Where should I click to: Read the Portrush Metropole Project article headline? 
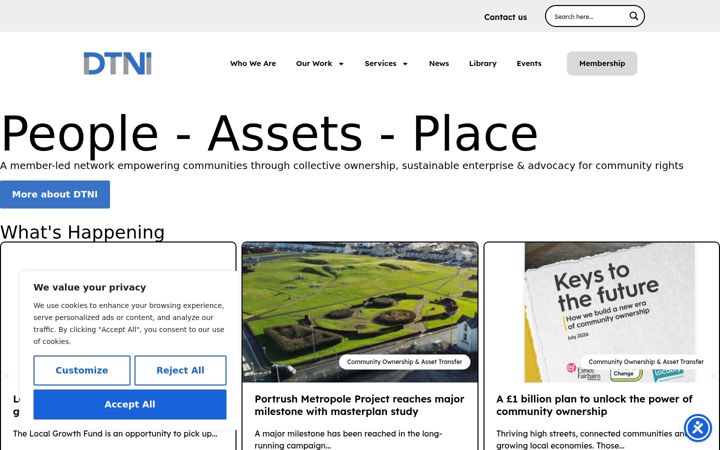360,405
